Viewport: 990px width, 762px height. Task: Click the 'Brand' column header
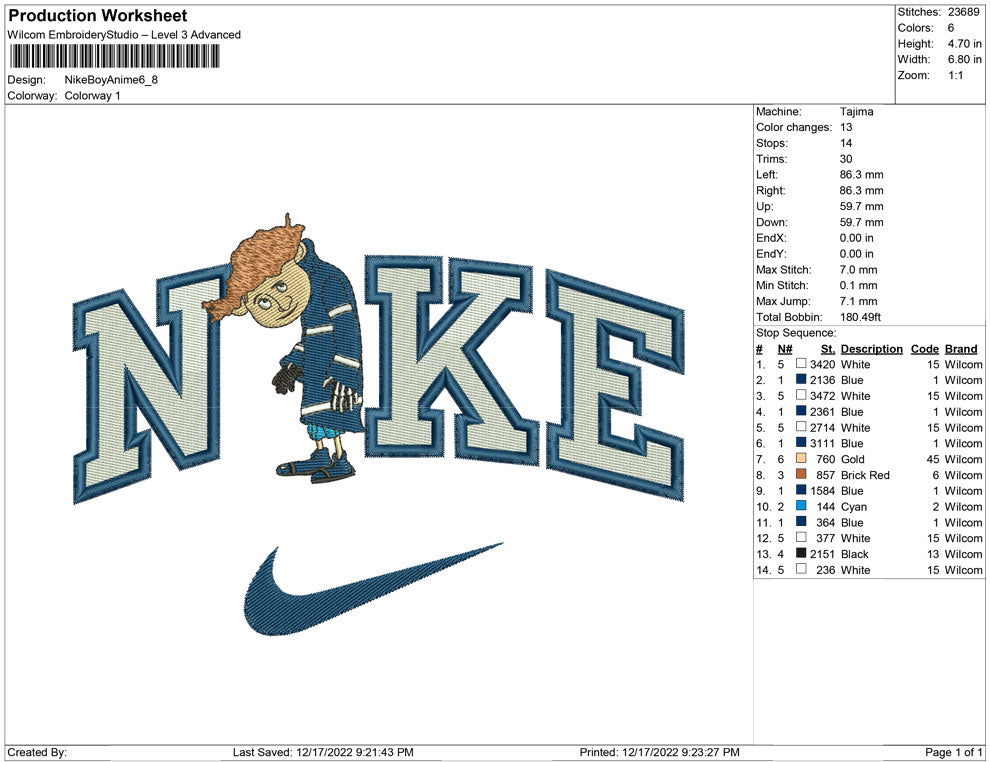pyautogui.click(x=961, y=349)
